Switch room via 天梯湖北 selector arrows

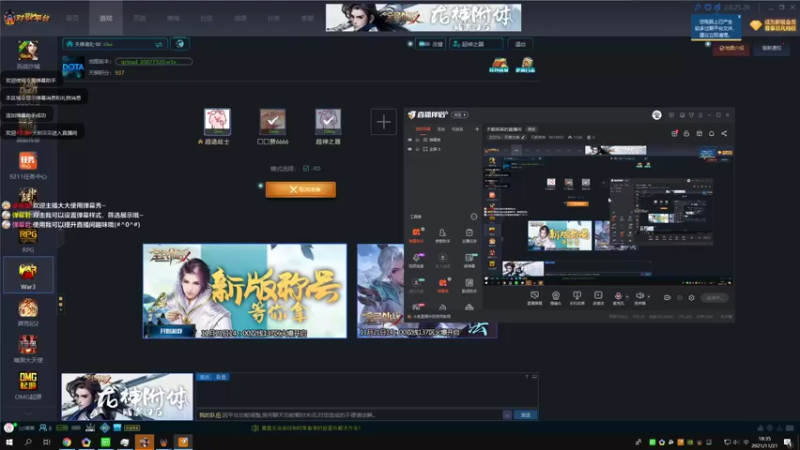pos(159,44)
